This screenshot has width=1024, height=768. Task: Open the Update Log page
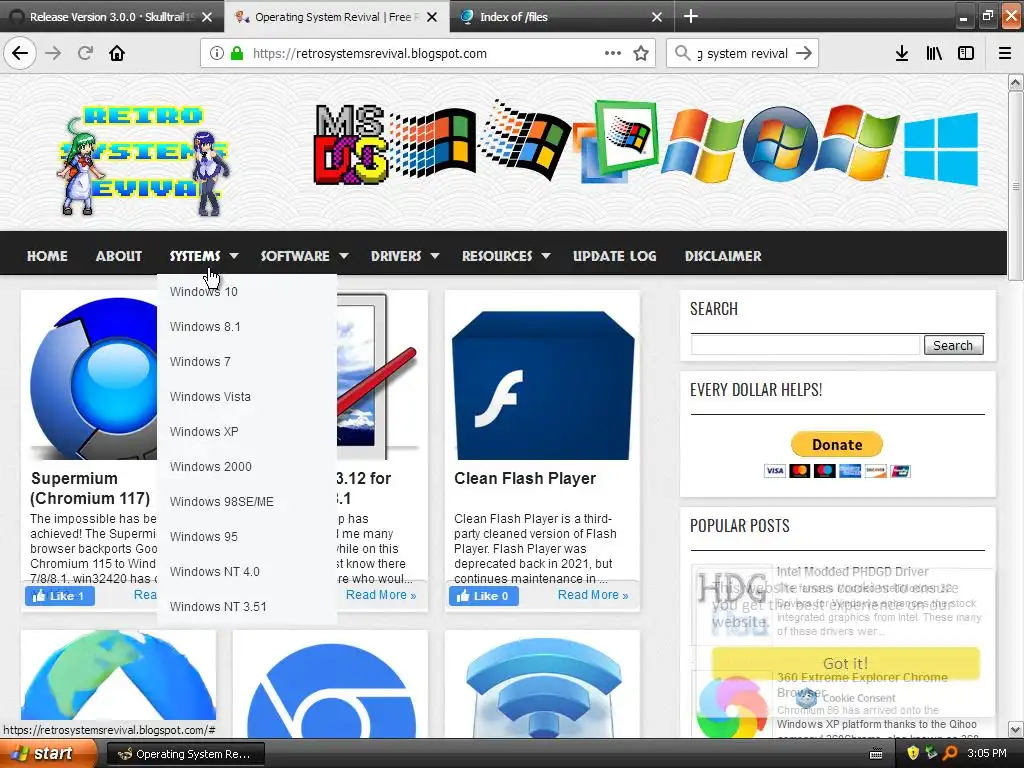615,256
